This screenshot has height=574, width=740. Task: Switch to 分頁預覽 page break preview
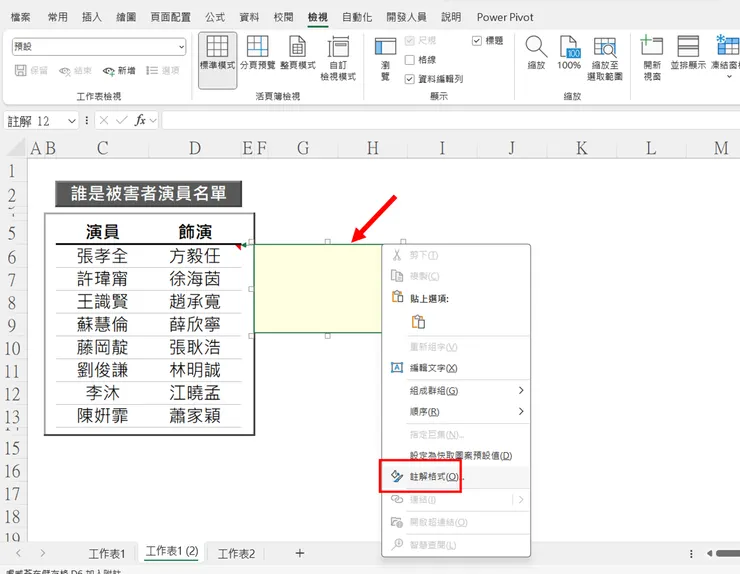tap(257, 53)
